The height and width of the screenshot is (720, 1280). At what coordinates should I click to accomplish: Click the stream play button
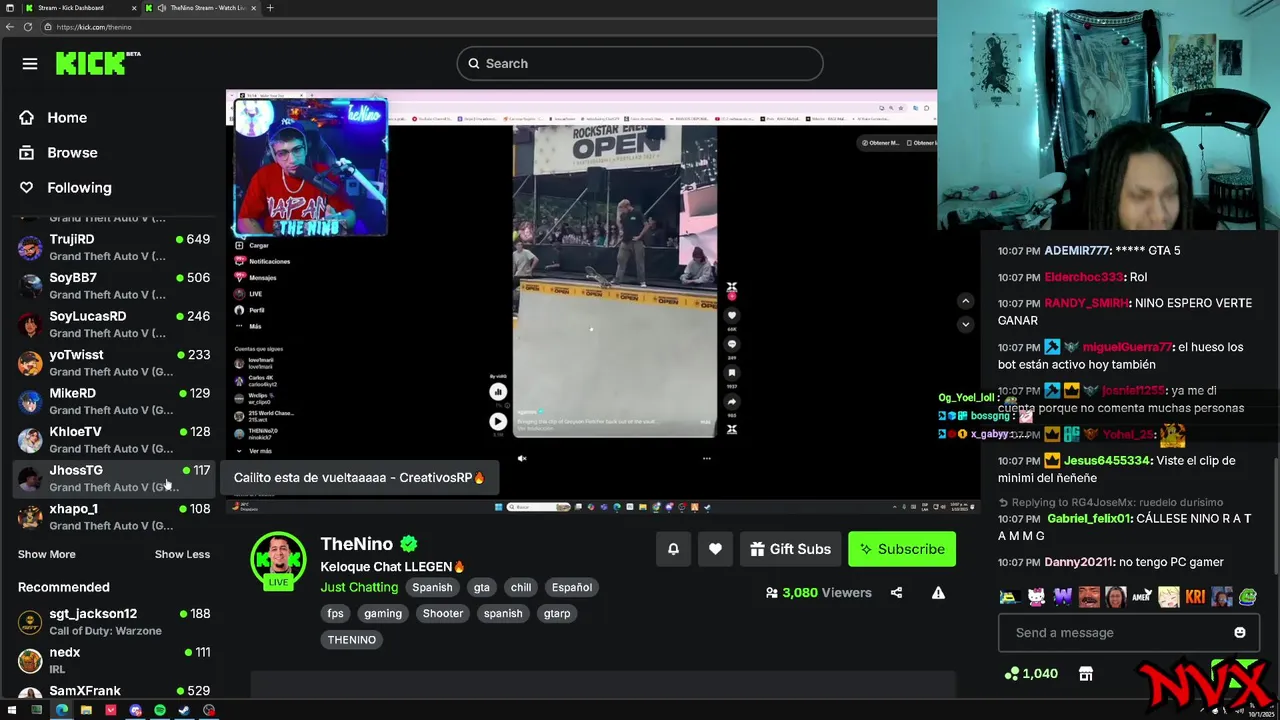[497, 422]
